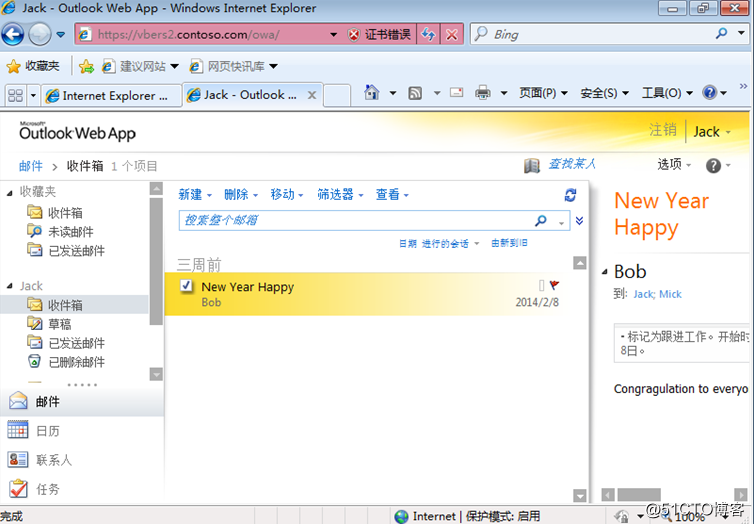
Task: Click the Print printer icon
Action: (x=483, y=92)
